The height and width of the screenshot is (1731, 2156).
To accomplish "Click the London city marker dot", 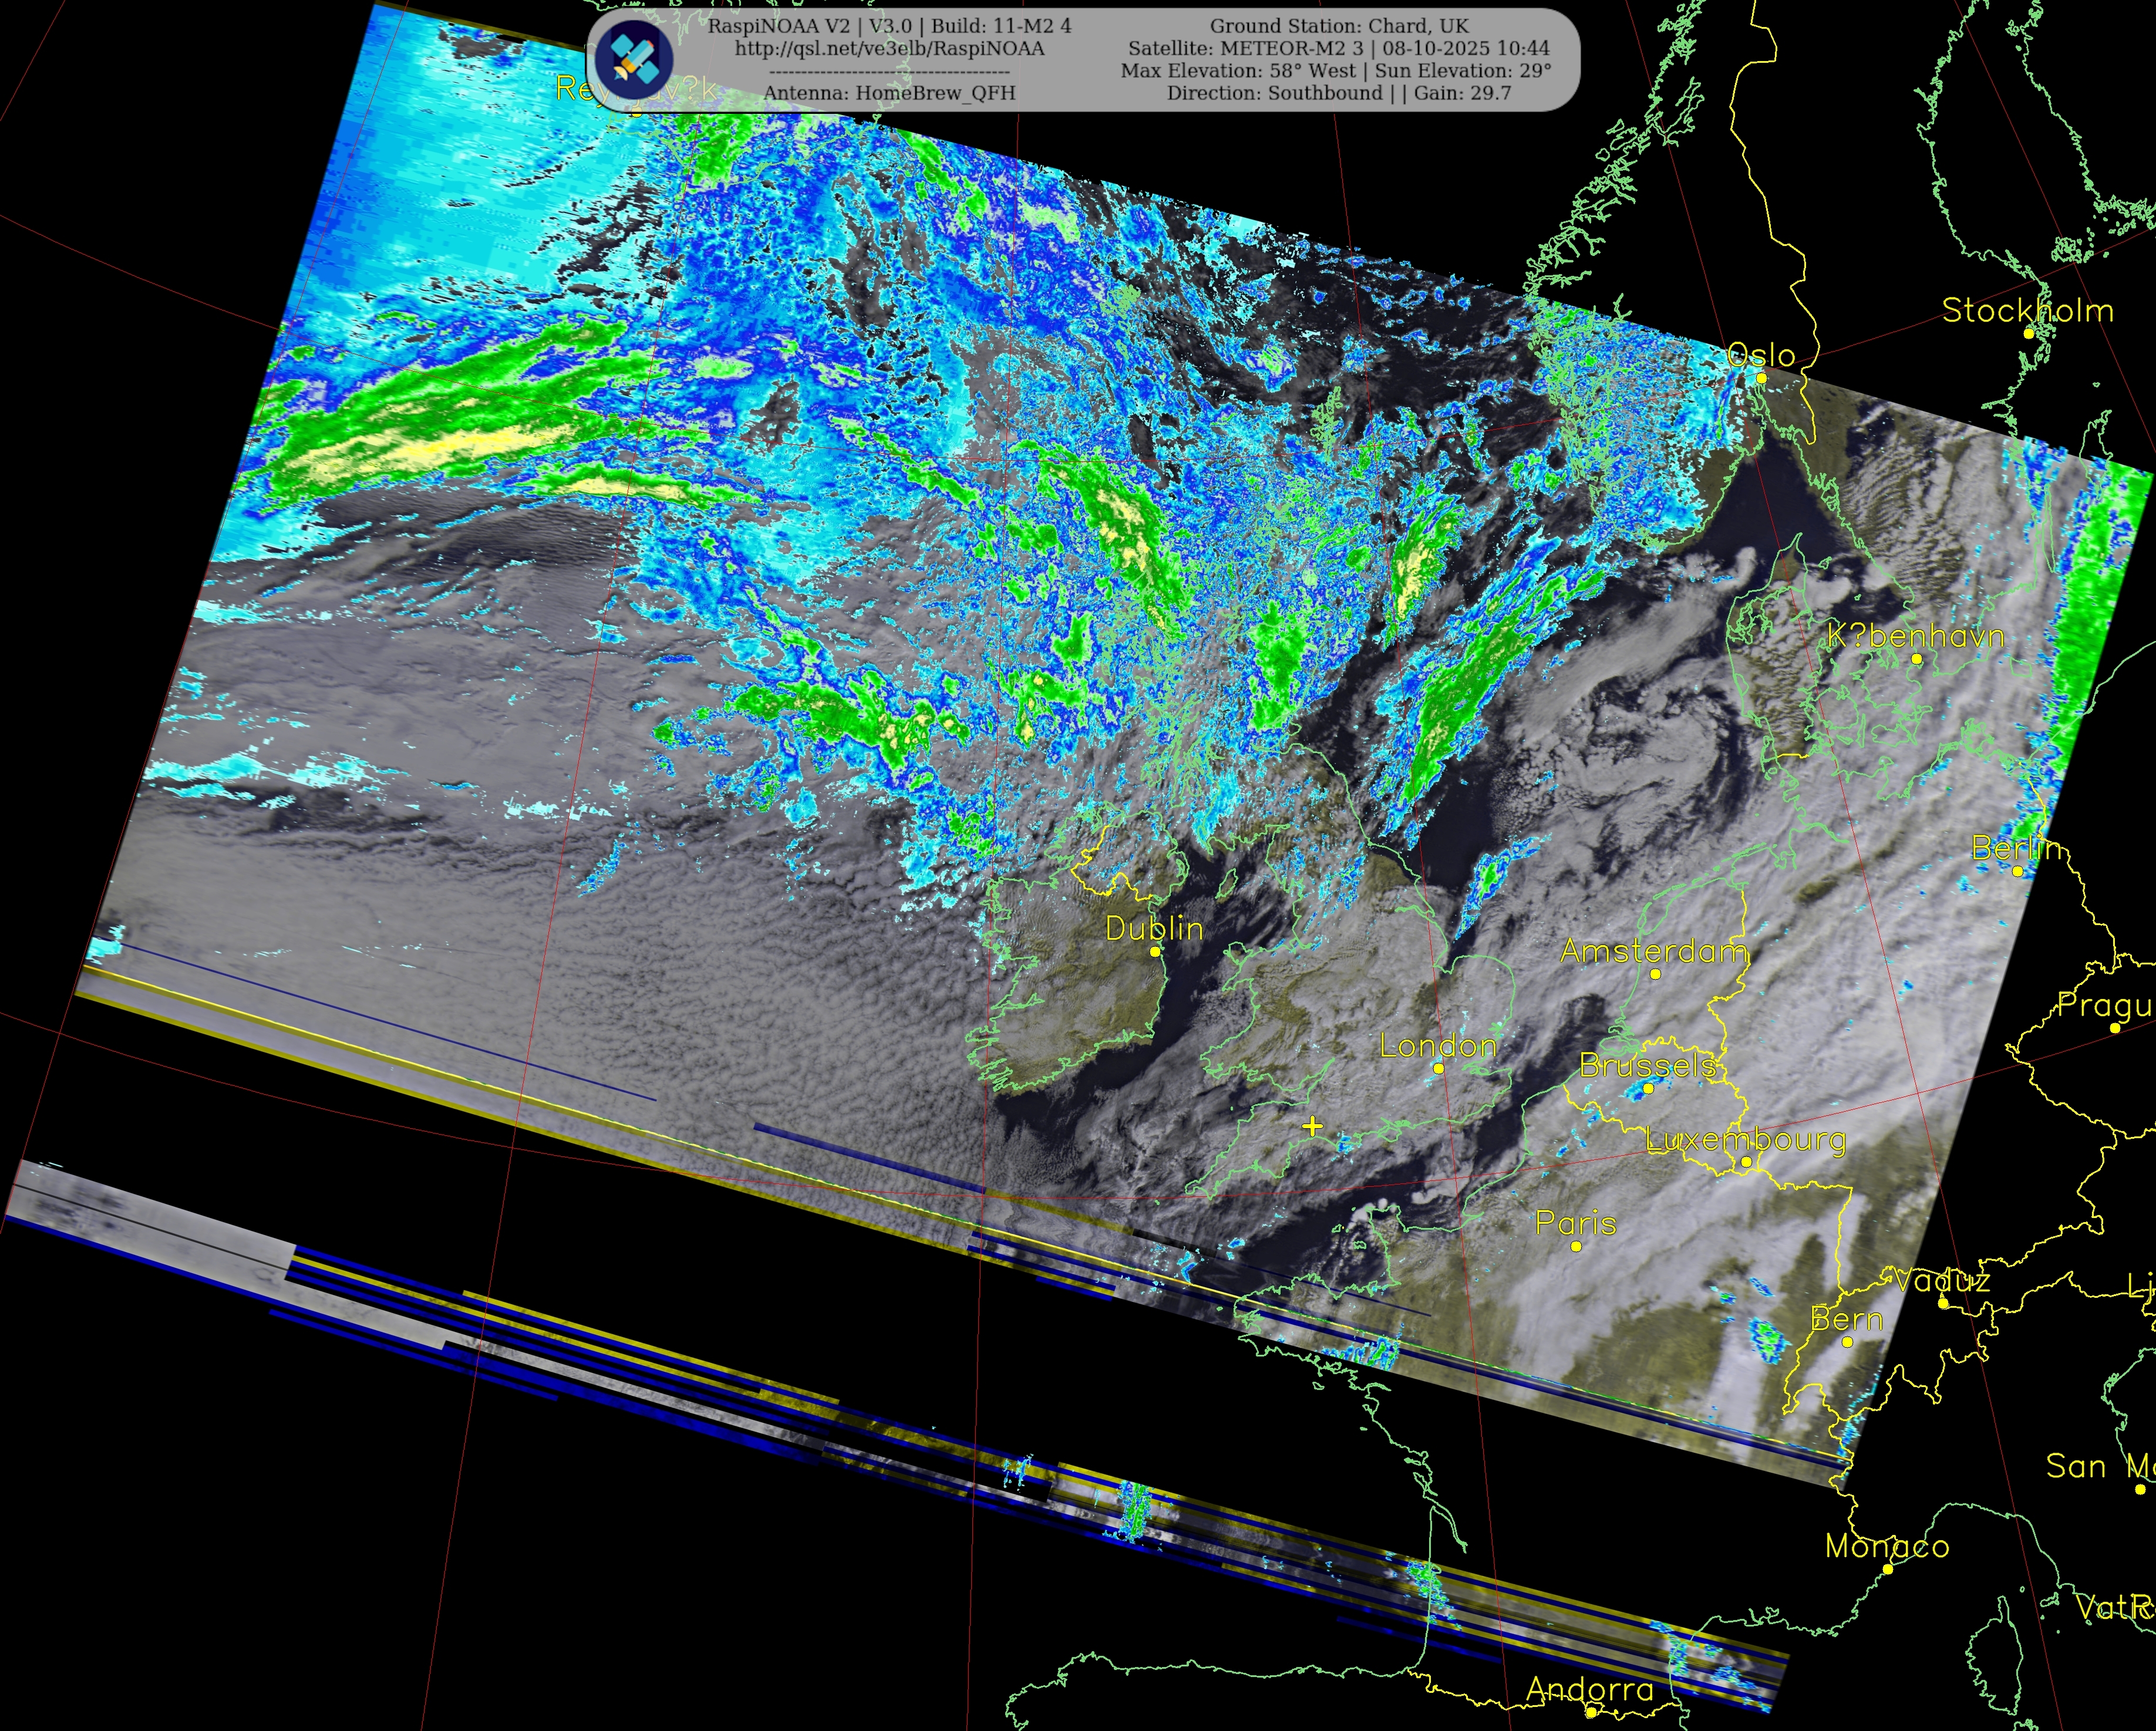I will tap(1438, 1068).
